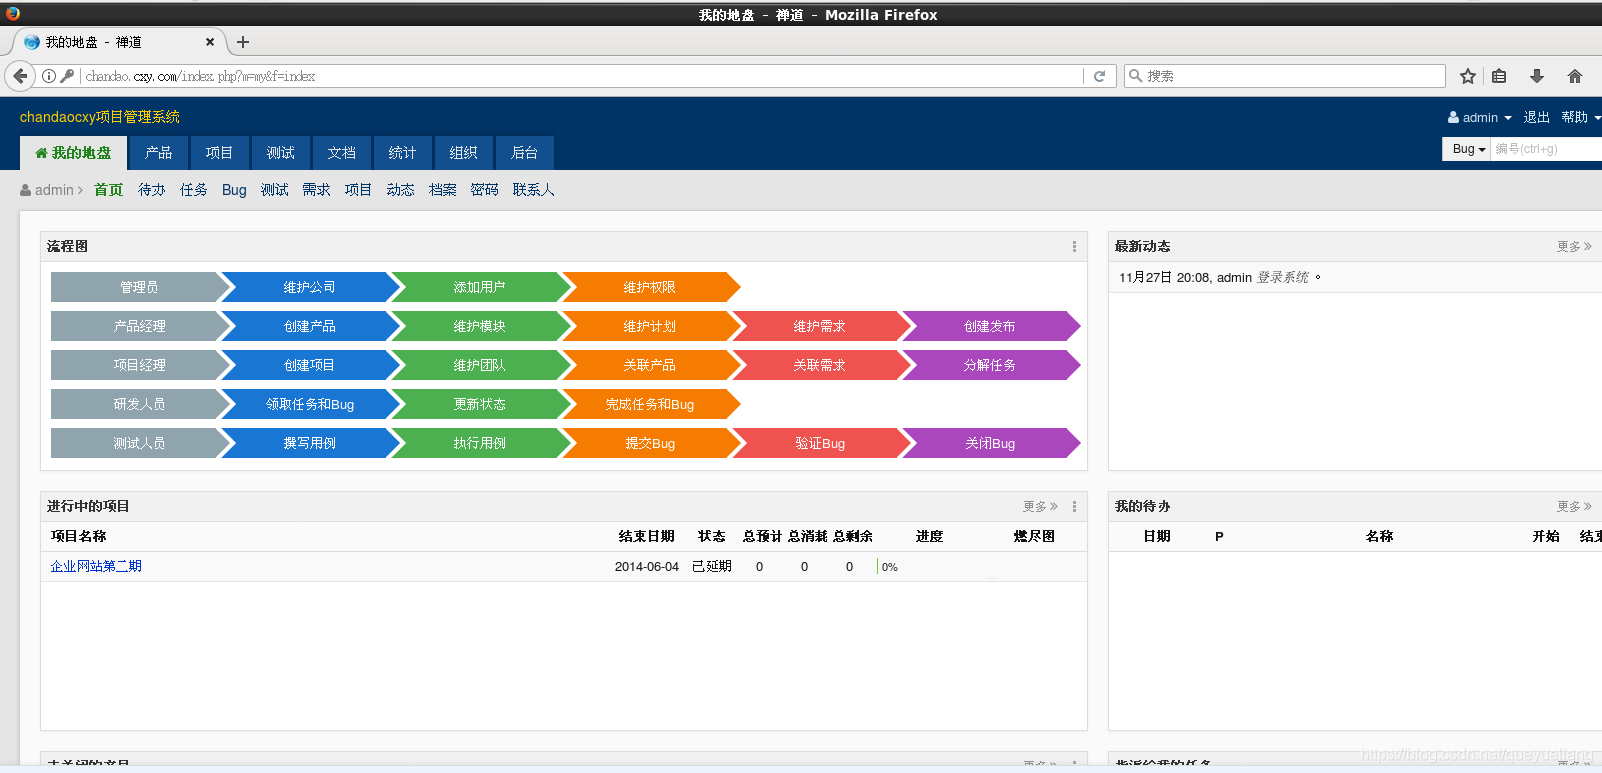This screenshot has width=1602, height=773.
Task: Open the first 项目 tab in the main navigation
Action: (219, 153)
